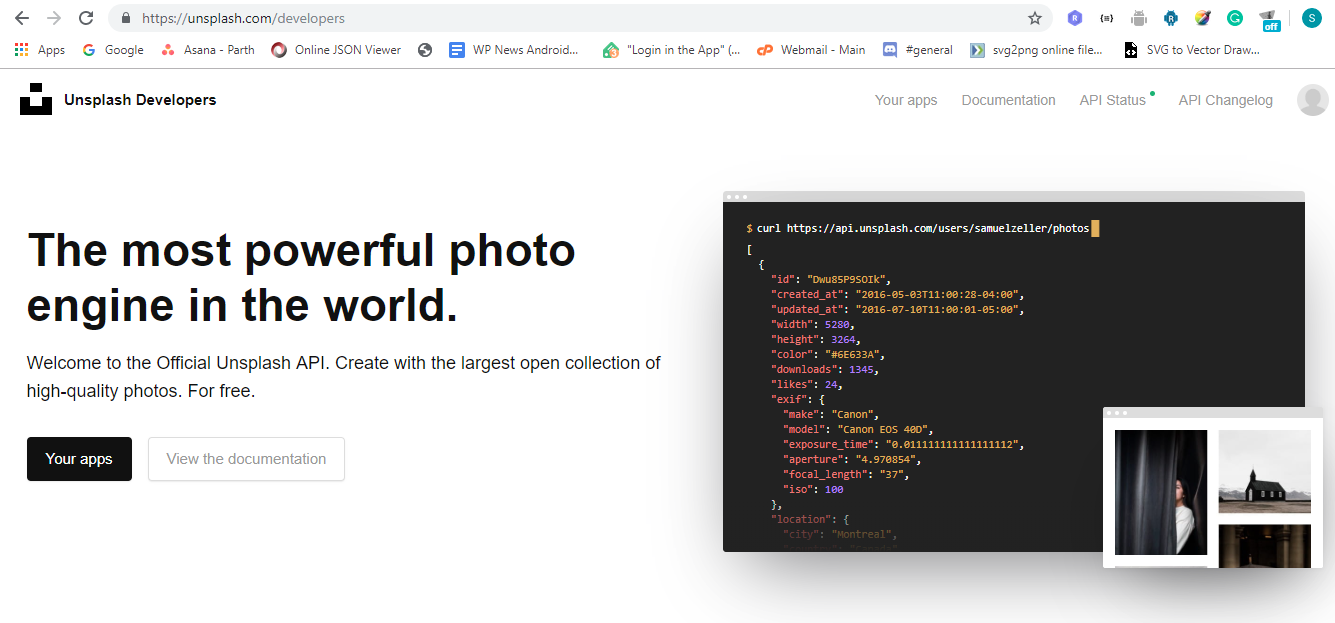Click the site lock security icon

coord(126,18)
